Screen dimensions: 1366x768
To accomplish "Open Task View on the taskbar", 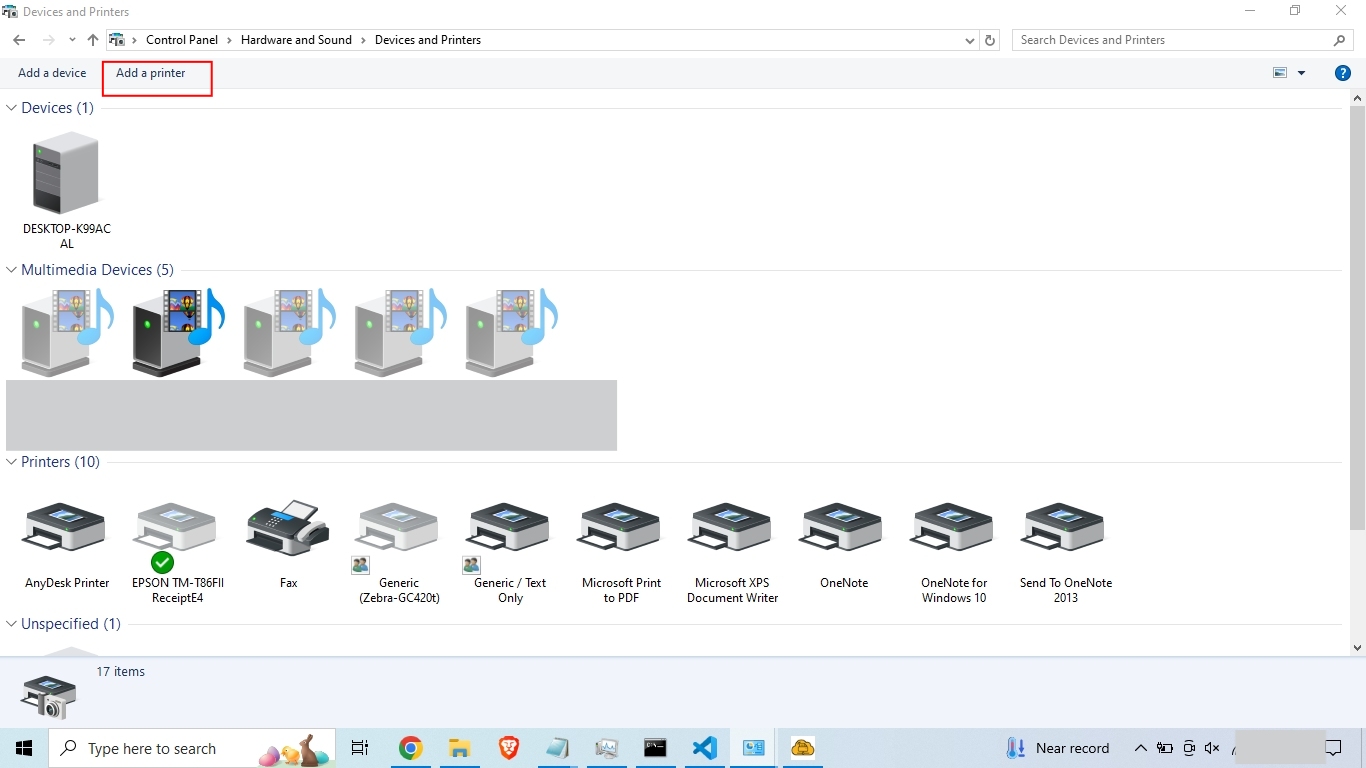I will pyautogui.click(x=360, y=748).
